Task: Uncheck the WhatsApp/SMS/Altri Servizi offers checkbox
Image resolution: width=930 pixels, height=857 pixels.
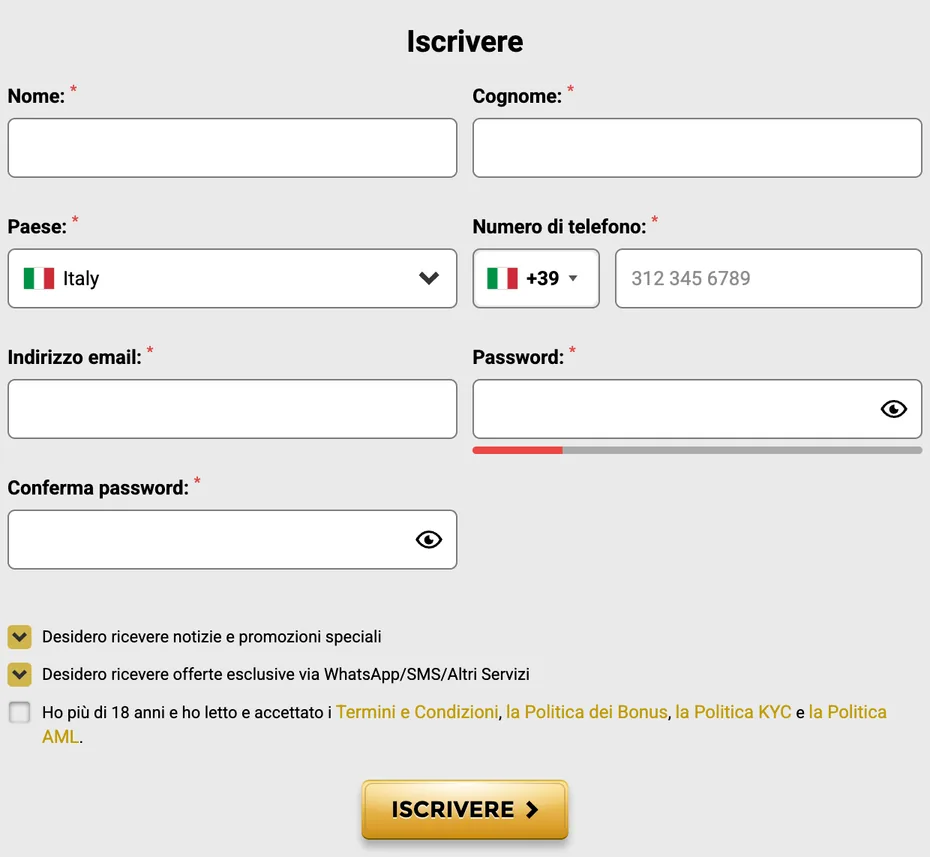Action: [x=20, y=674]
